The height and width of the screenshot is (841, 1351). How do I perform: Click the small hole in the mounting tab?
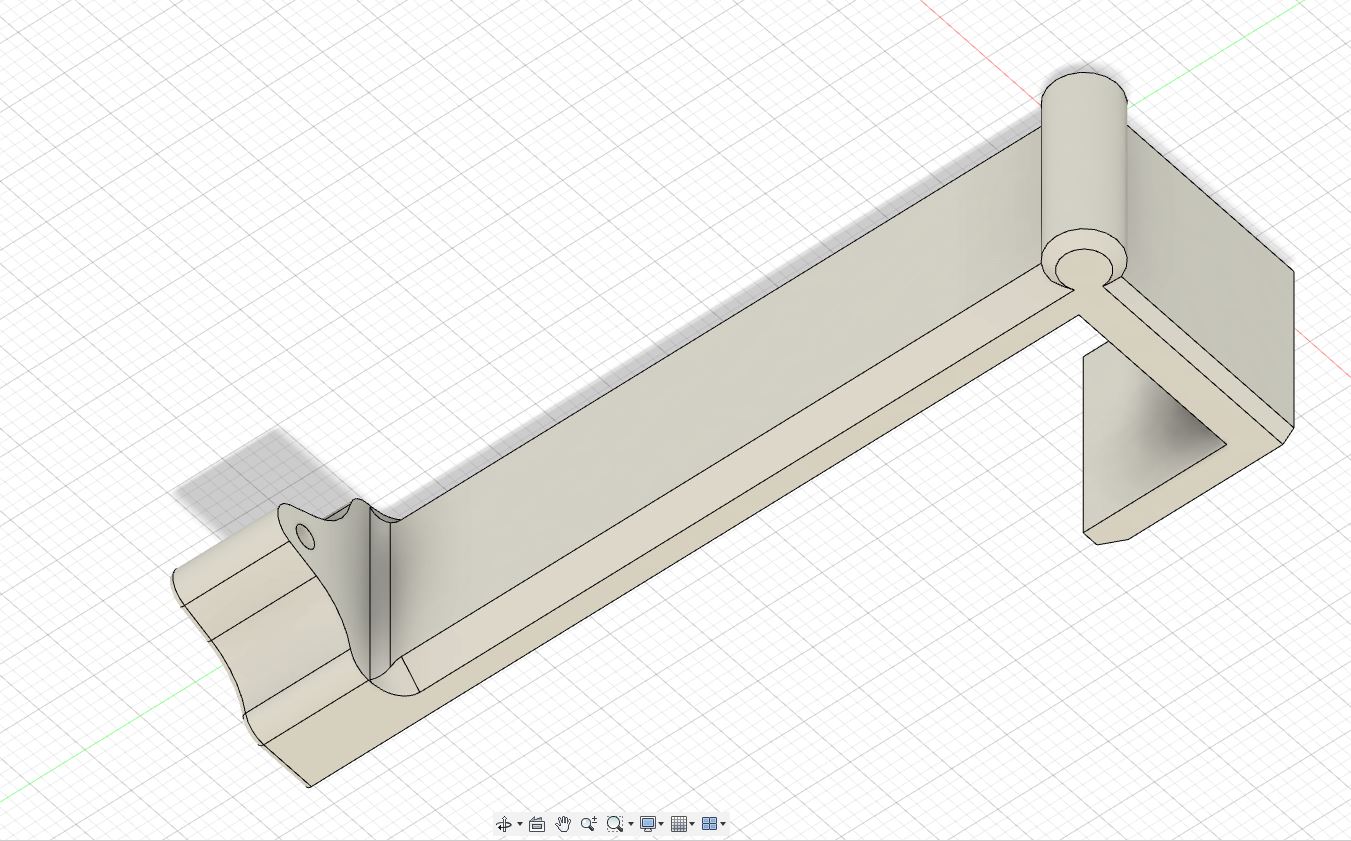[x=304, y=534]
